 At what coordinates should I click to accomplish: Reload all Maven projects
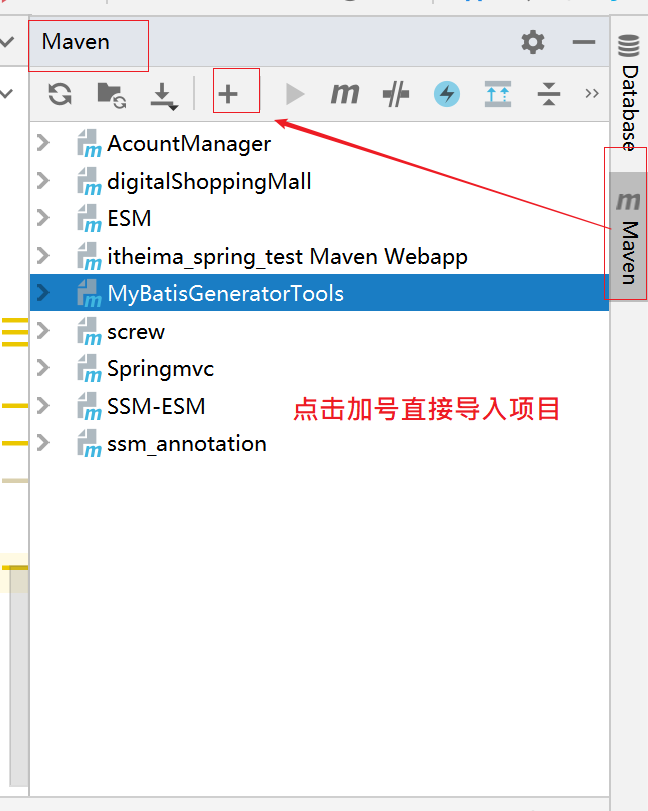click(60, 95)
